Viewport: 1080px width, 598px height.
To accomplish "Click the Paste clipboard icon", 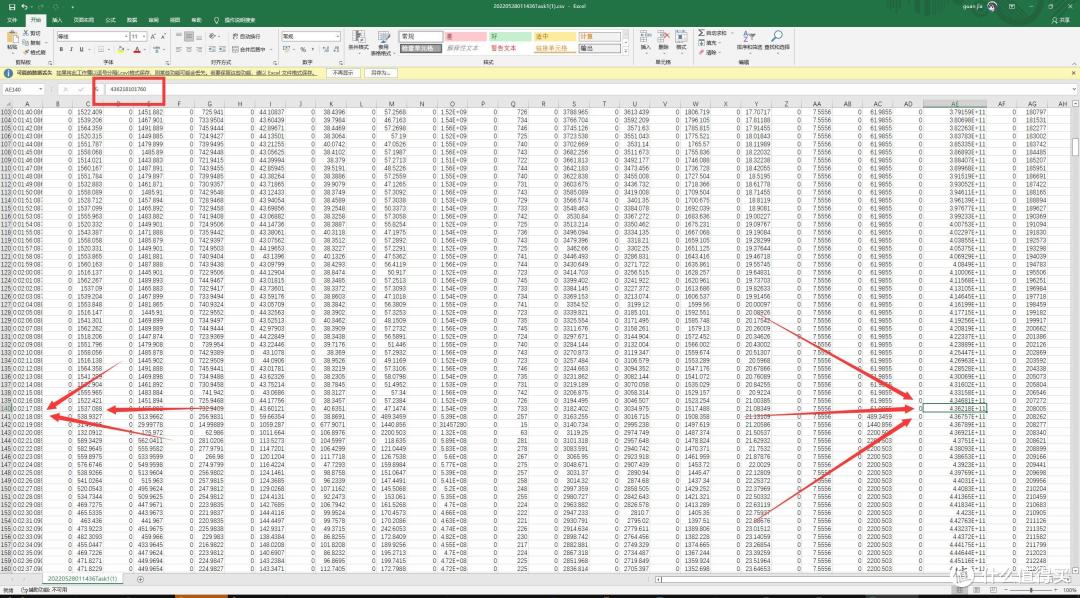I will coord(12,38).
